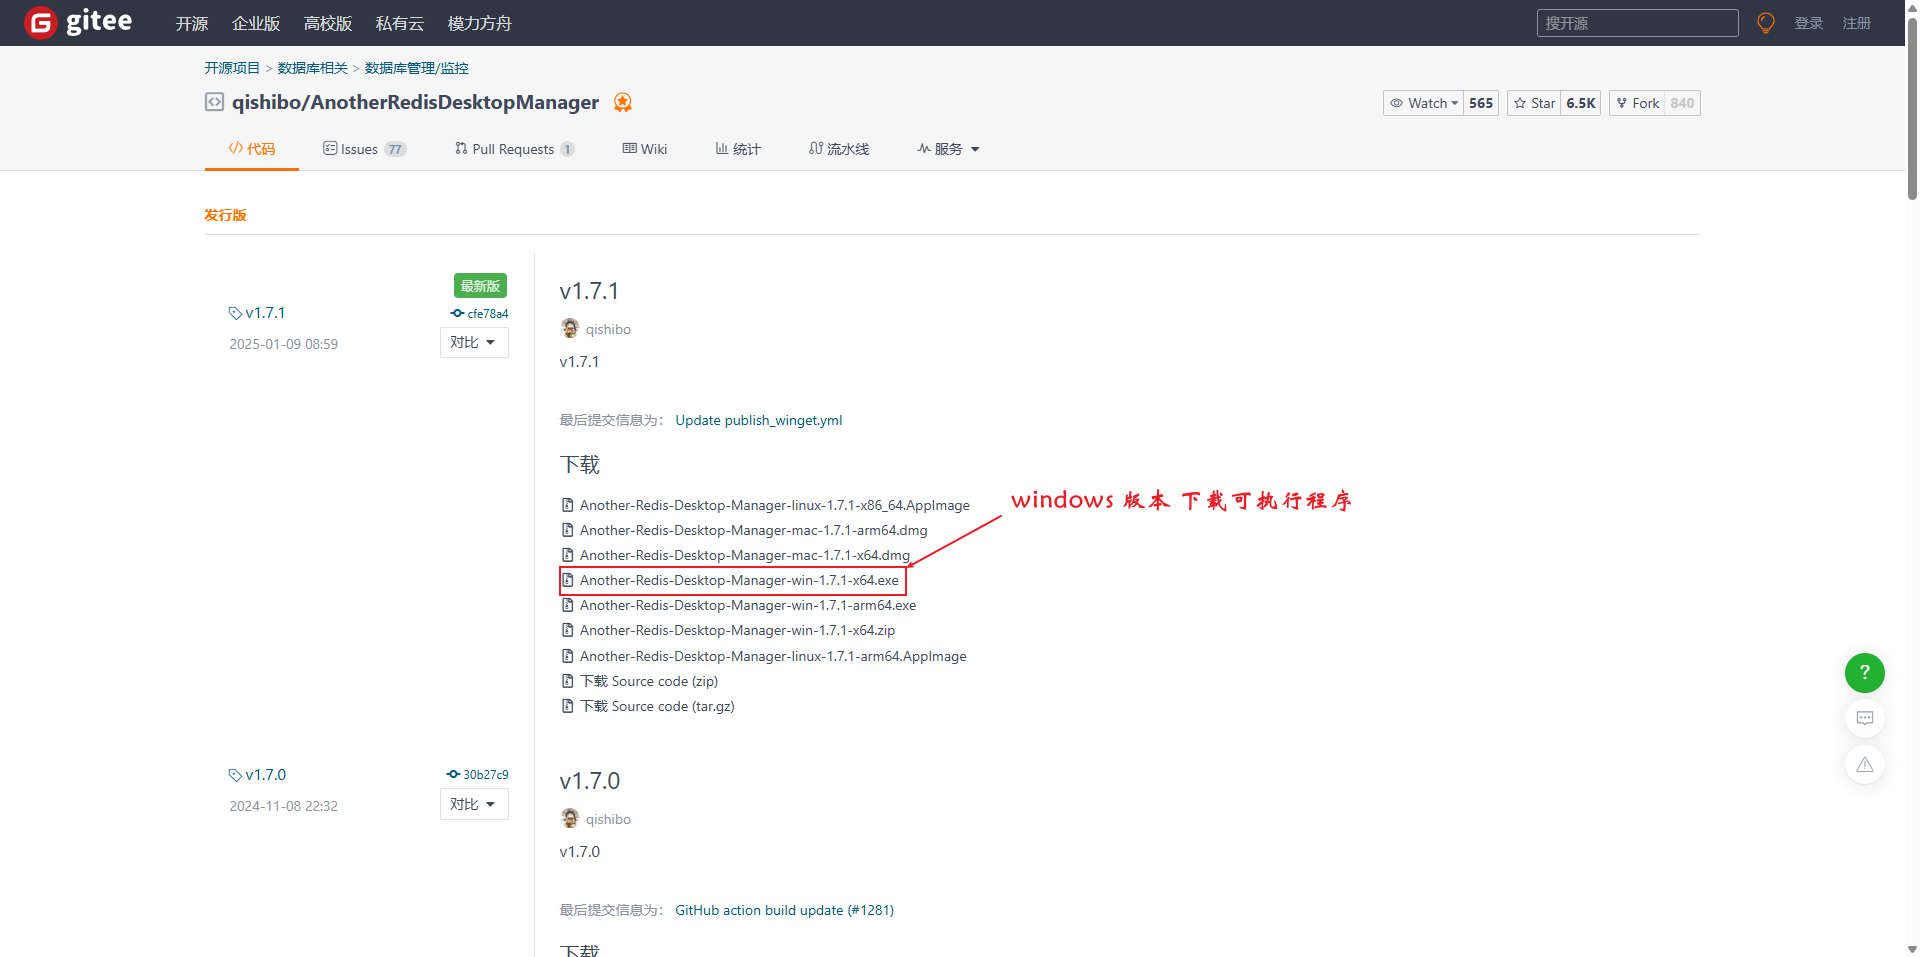Viewport: 1920px width, 957px height.
Task: Click the file icon for win x64 zip
Action: (x=567, y=630)
